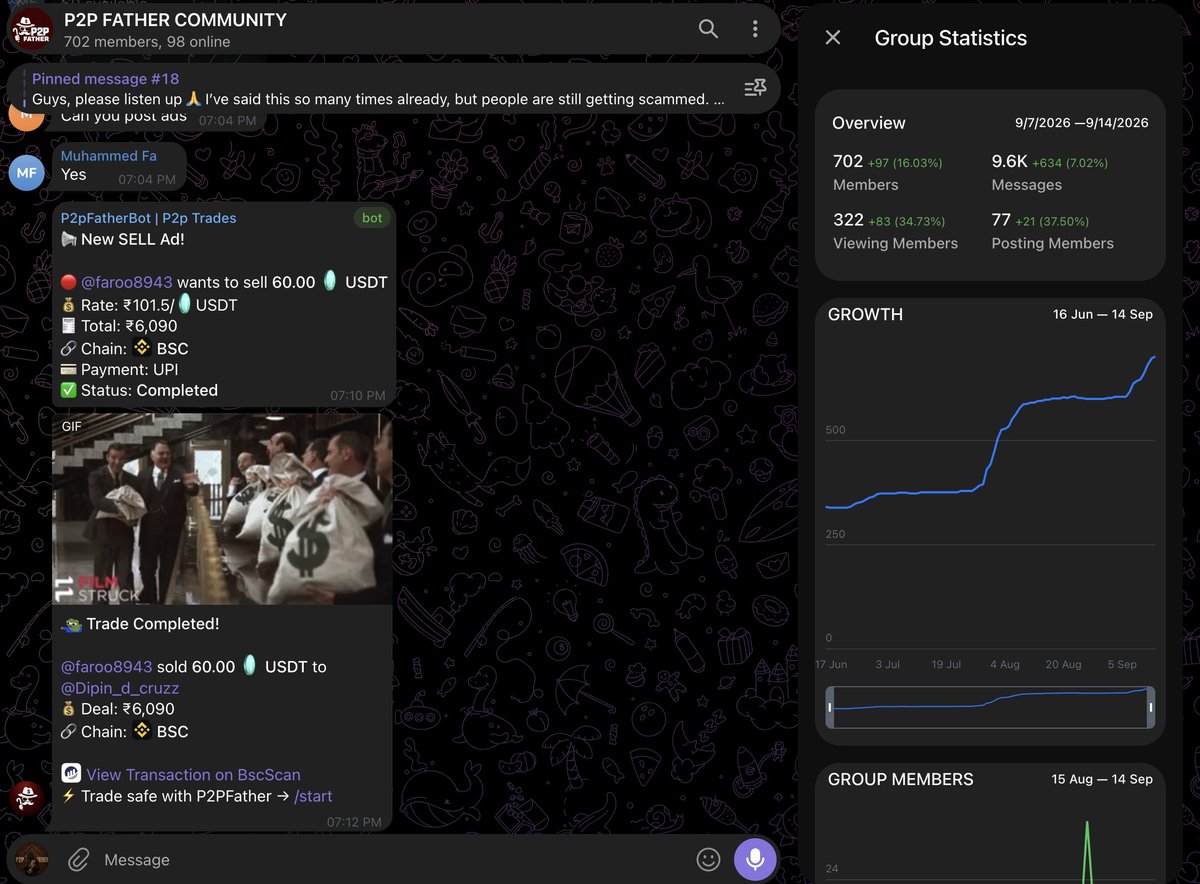Screen dimensions: 1200x884
Task: Click the Status: Completed line
Action: [139, 391]
